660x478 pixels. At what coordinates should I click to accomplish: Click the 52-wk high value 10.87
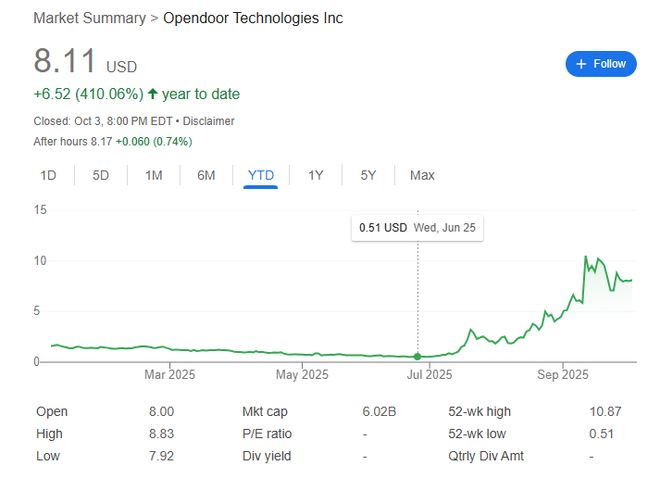click(x=605, y=412)
